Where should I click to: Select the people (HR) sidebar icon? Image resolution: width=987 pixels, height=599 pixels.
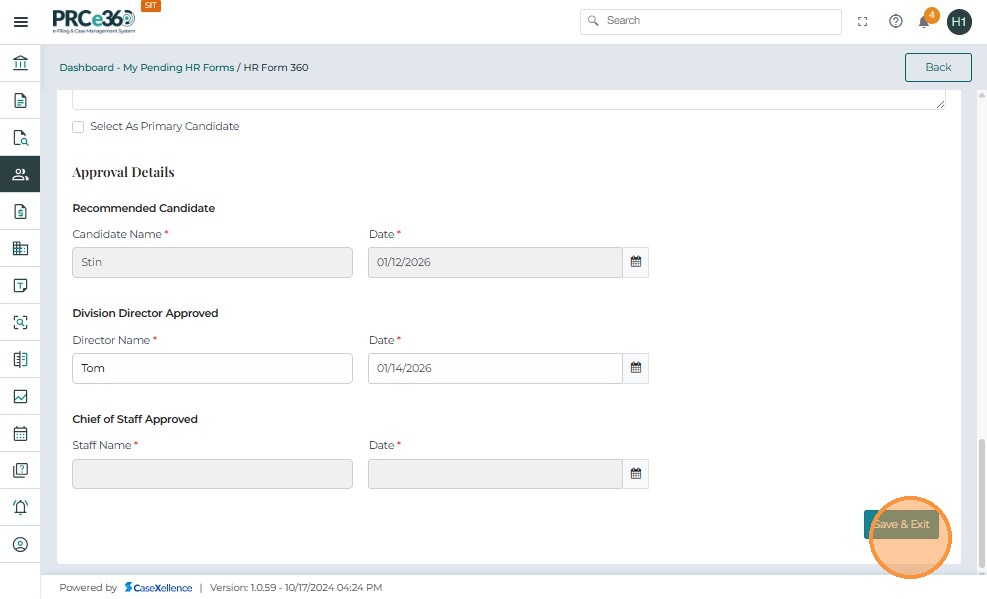20,174
